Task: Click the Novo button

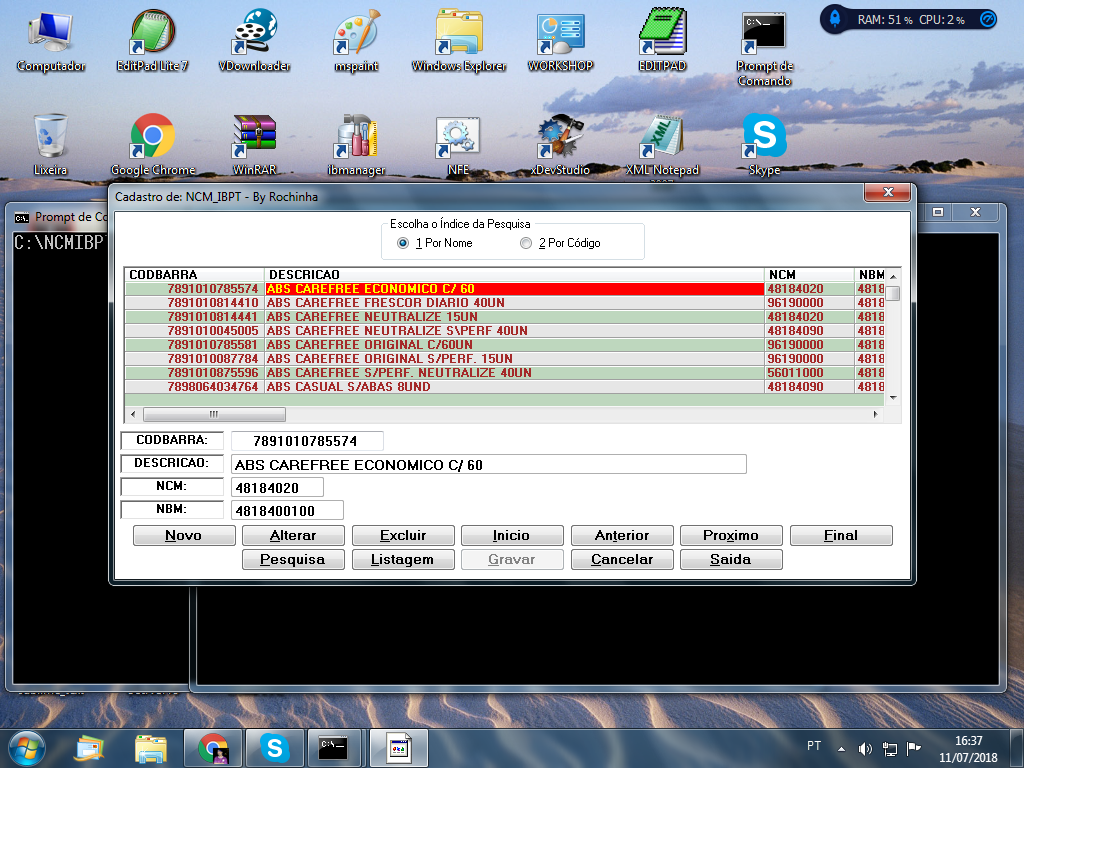Action: point(183,536)
